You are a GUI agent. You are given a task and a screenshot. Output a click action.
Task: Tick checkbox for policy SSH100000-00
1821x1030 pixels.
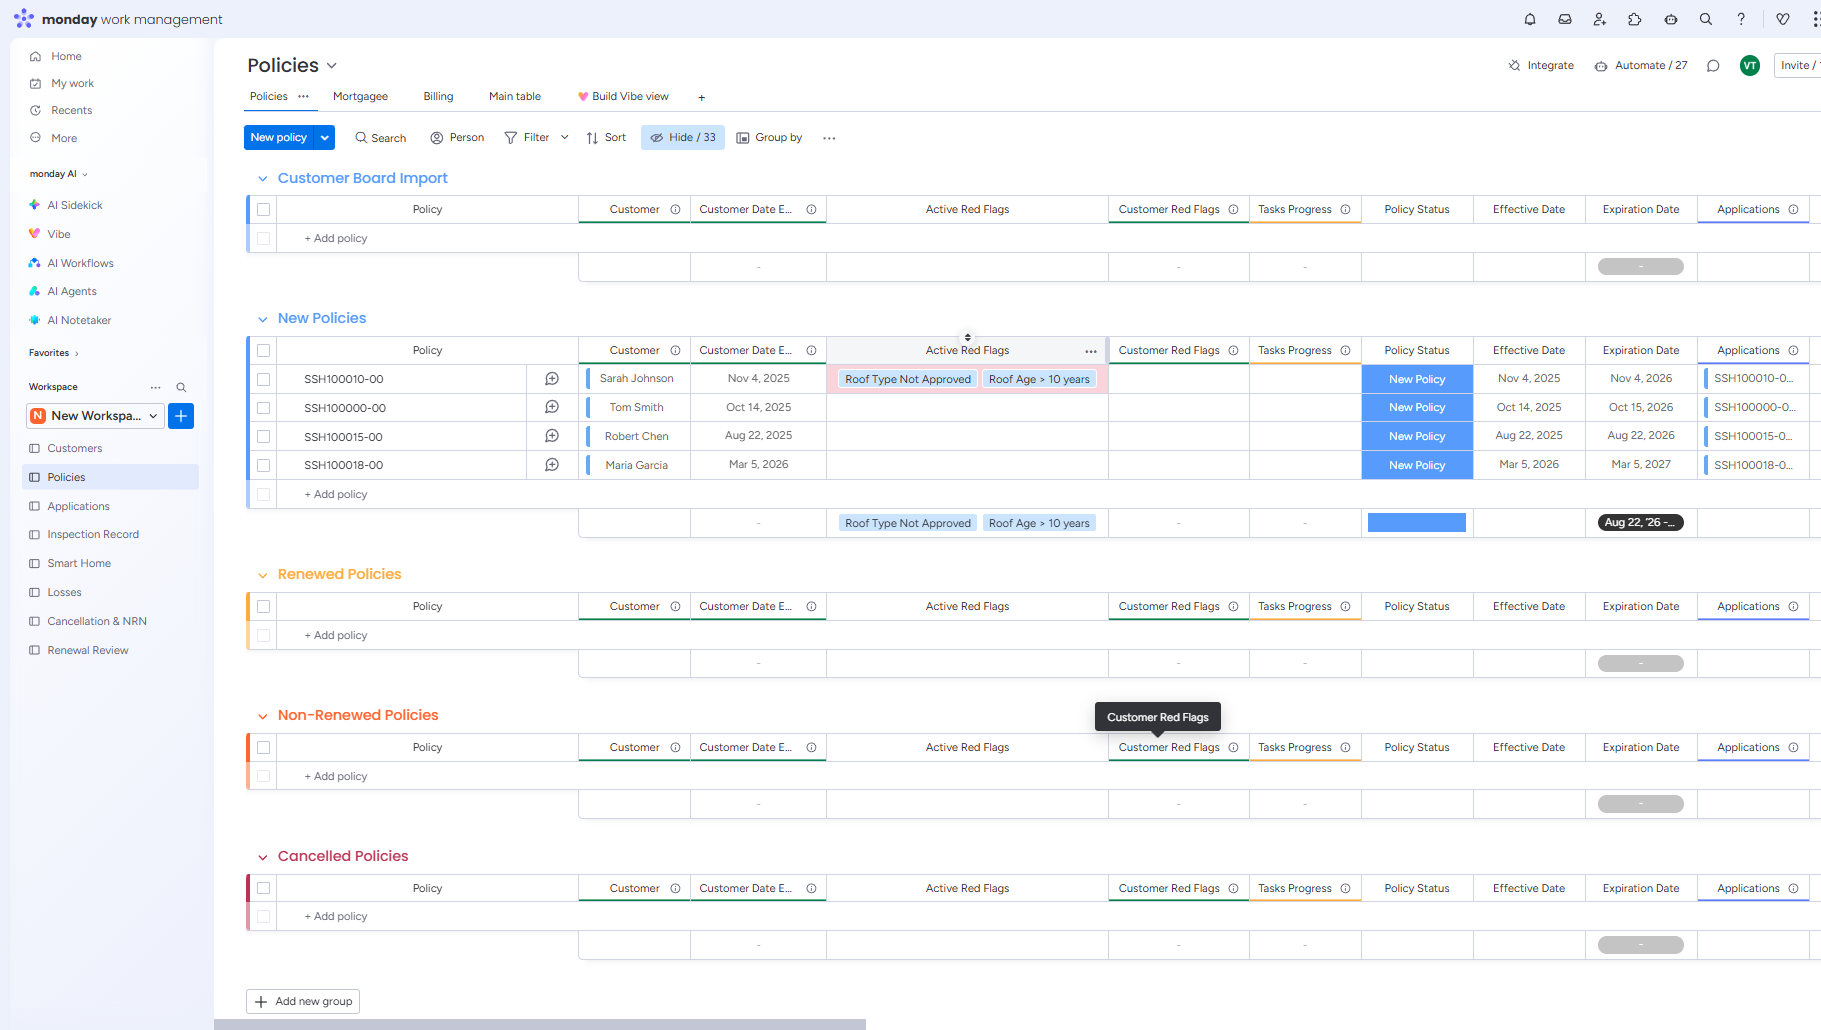pos(263,408)
